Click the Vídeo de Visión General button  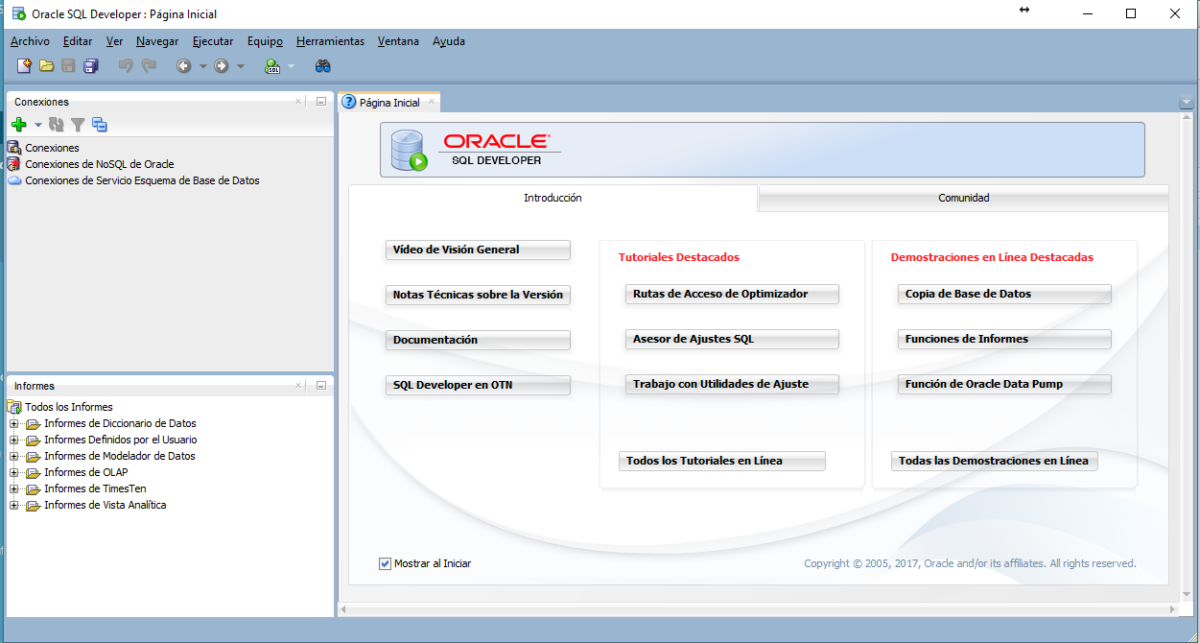(477, 250)
